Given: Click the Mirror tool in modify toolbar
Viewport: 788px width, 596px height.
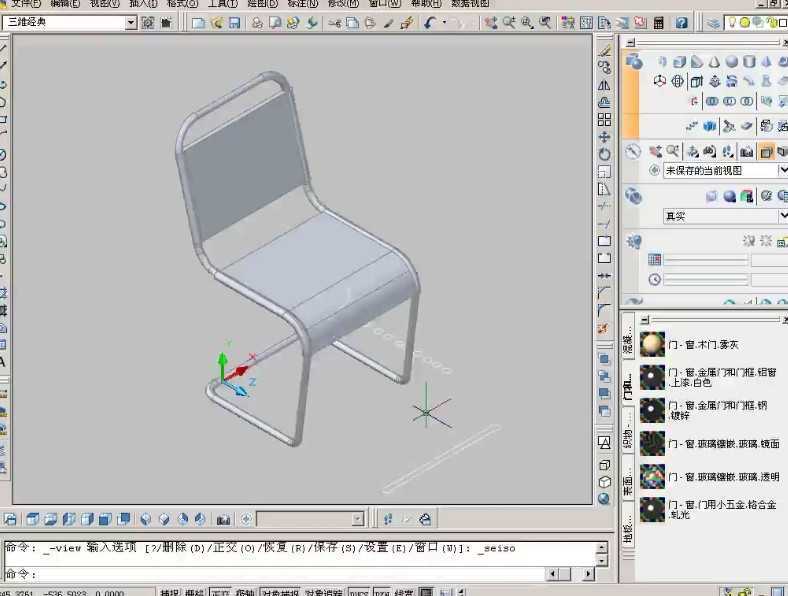Looking at the screenshot, I should tap(604, 85).
